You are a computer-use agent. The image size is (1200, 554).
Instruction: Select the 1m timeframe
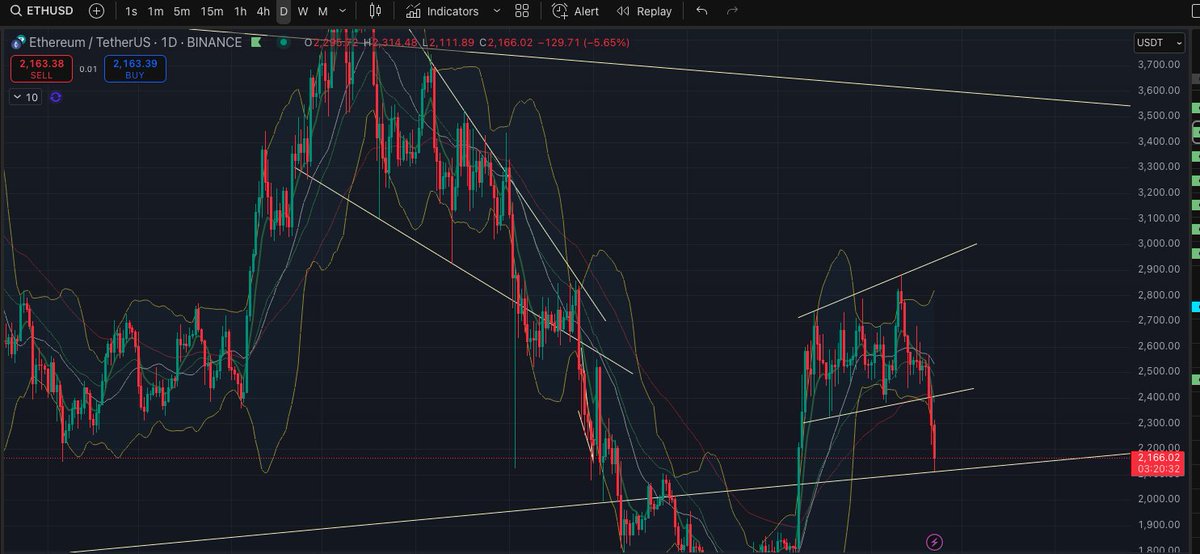coord(155,11)
